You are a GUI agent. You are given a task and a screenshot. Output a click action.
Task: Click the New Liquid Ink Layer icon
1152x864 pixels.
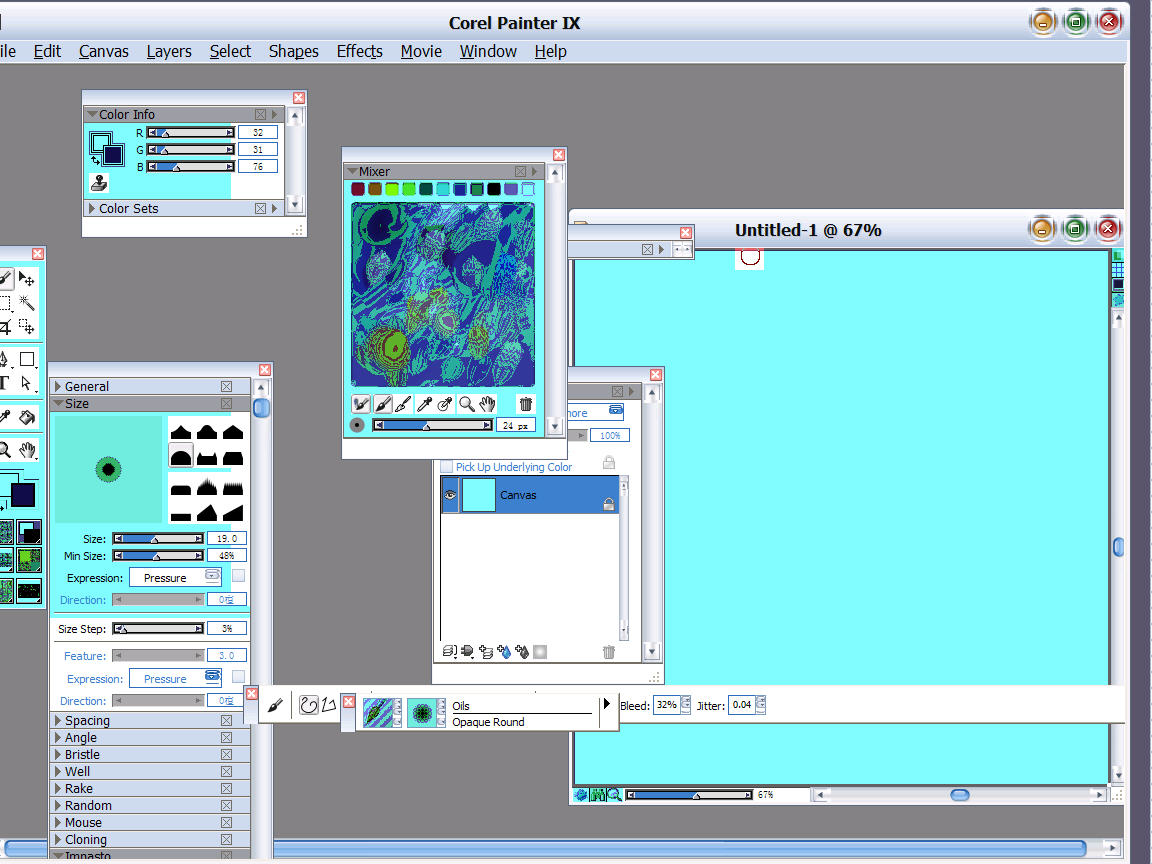pyautogui.click(x=522, y=652)
